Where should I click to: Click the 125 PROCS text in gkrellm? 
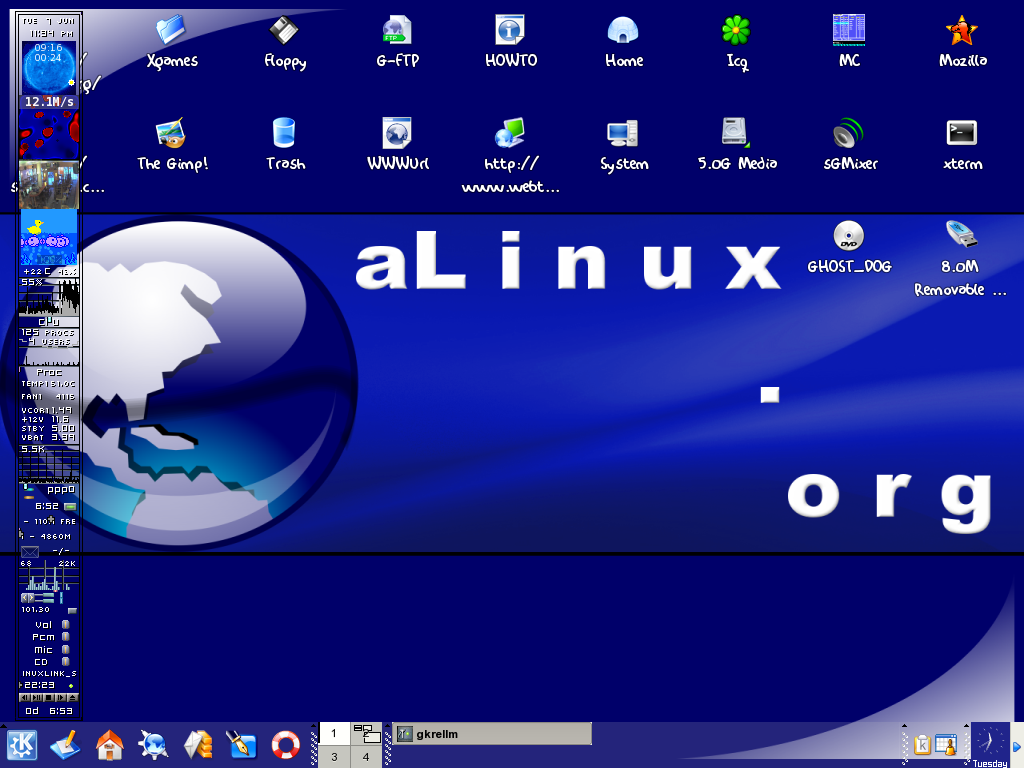pos(48,332)
